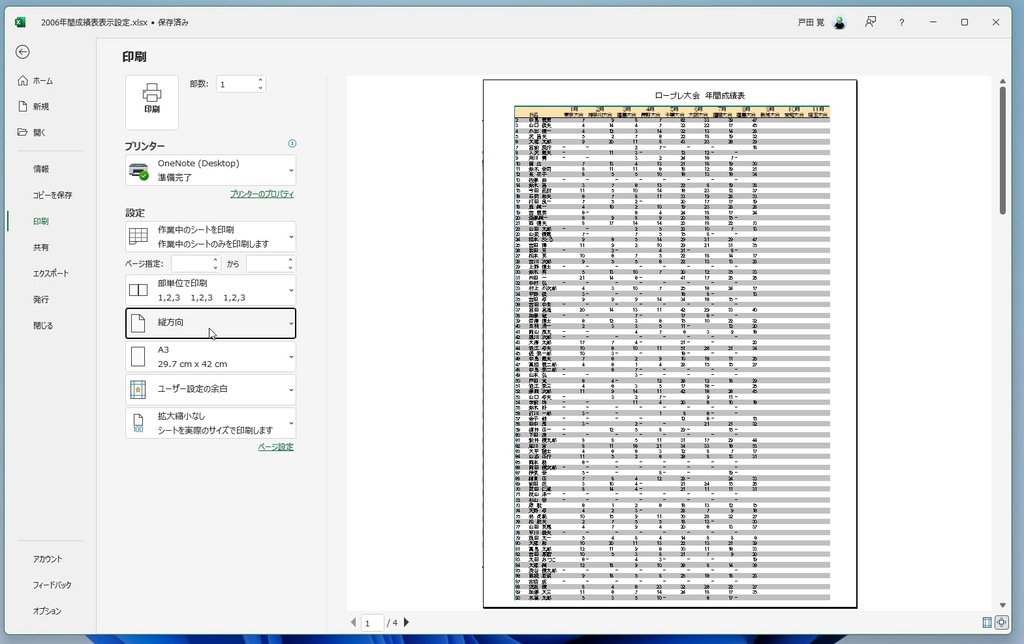This screenshot has height=644, width=1024.
Task: Click the current page number field
Action: pyautogui.click(x=372, y=623)
